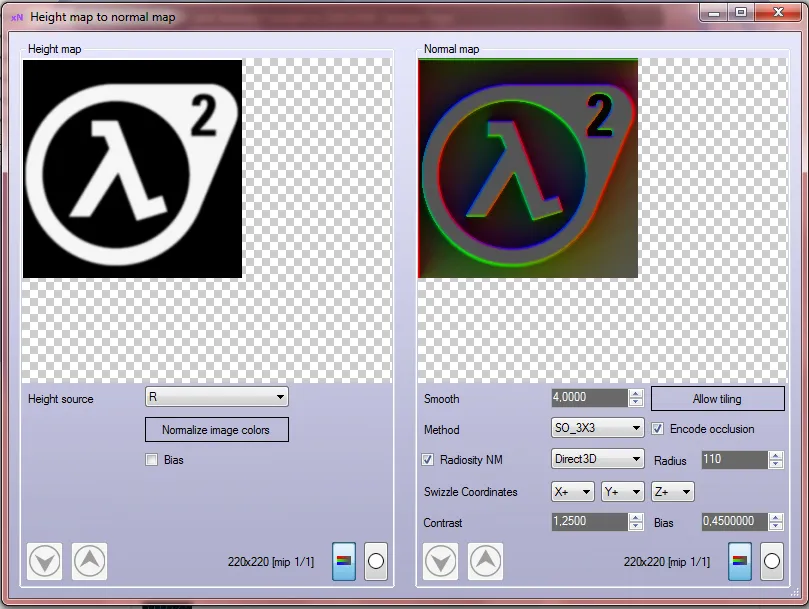Click the Allow tiling button

click(x=718, y=398)
